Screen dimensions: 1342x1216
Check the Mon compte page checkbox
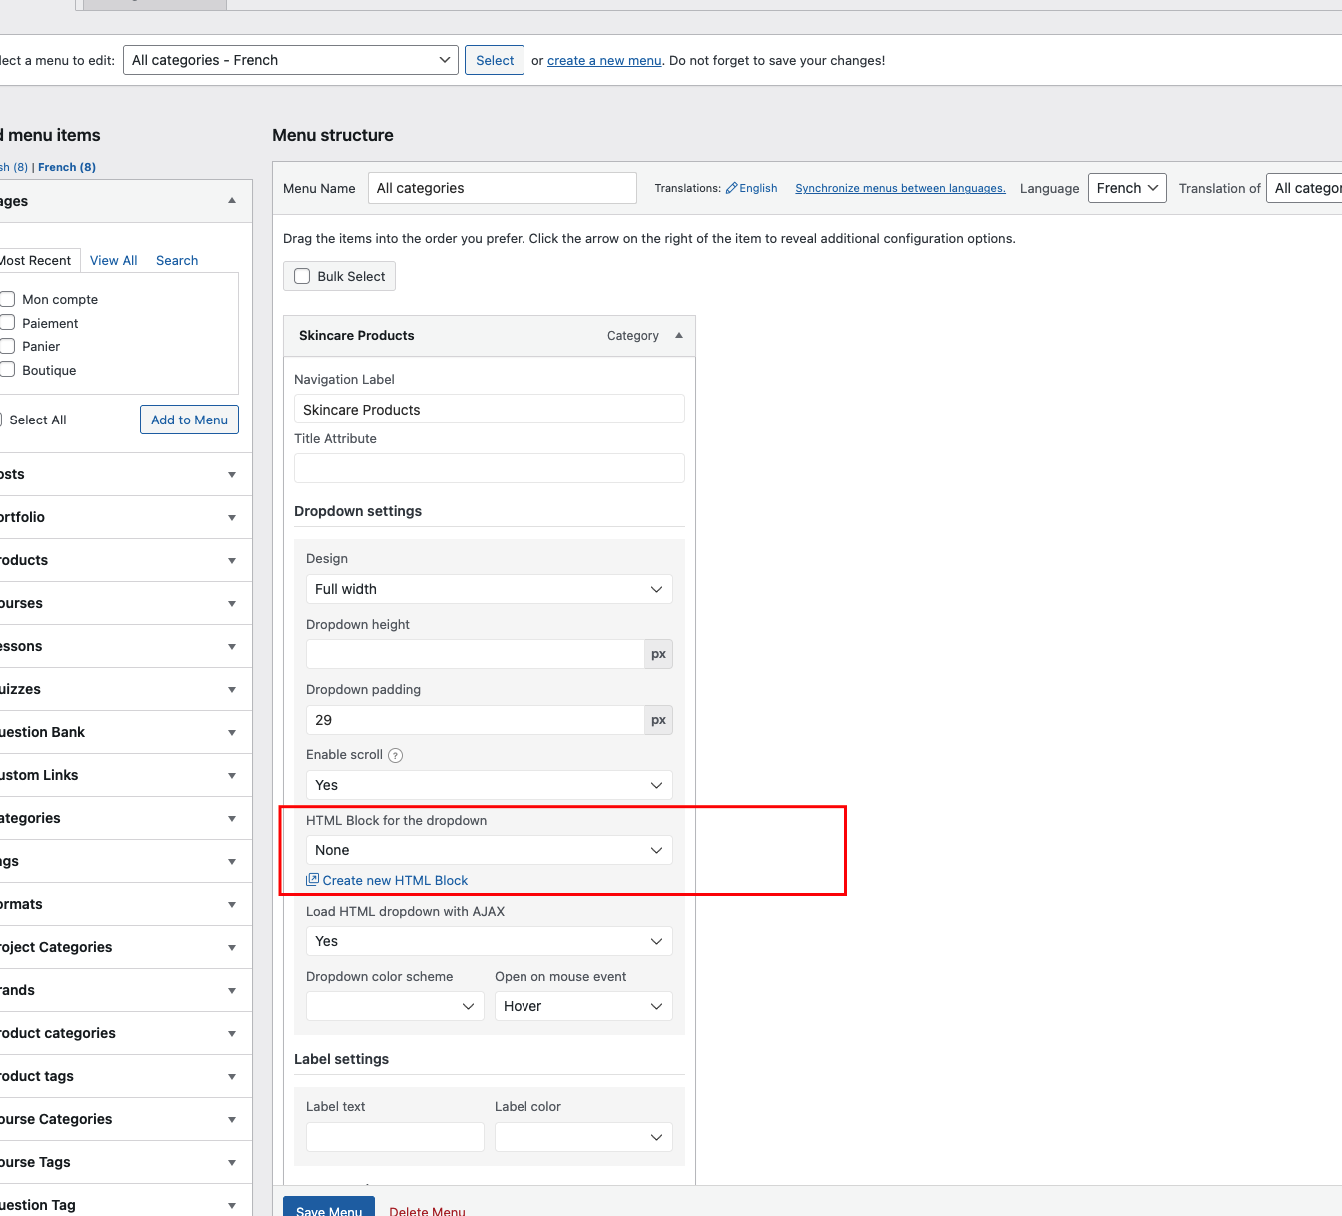(x=7, y=299)
